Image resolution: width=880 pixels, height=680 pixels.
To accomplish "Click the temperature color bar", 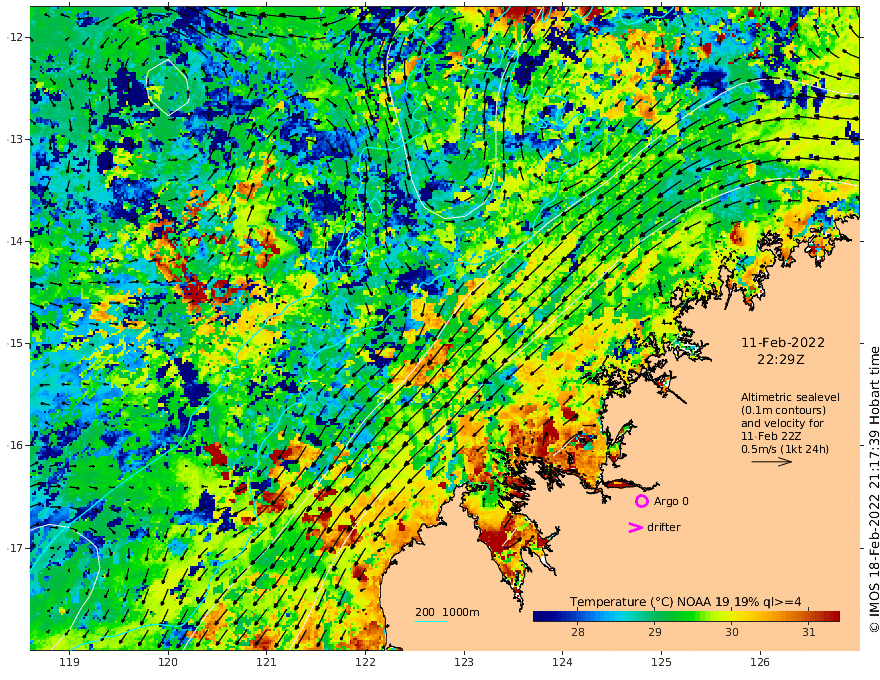I will [686, 617].
